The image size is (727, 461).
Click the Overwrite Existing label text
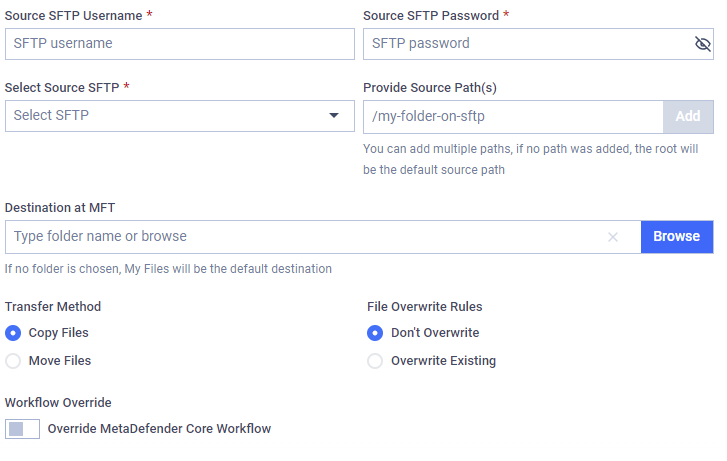click(443, 361)
